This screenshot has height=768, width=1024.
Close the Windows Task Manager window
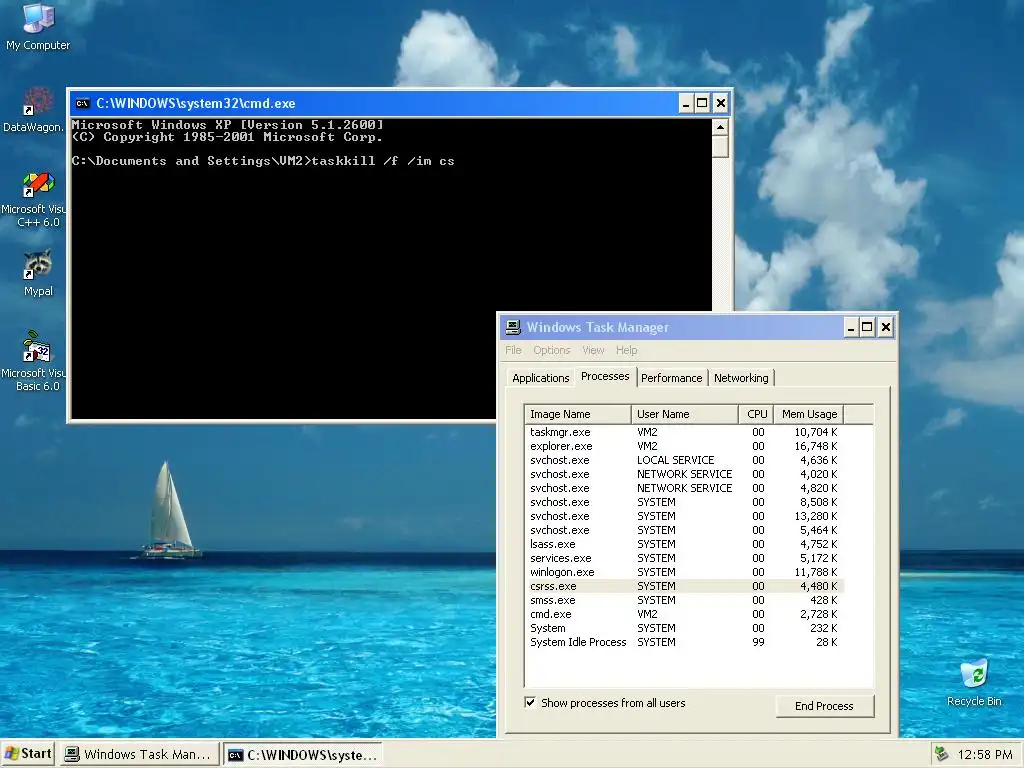coord(886,327)
